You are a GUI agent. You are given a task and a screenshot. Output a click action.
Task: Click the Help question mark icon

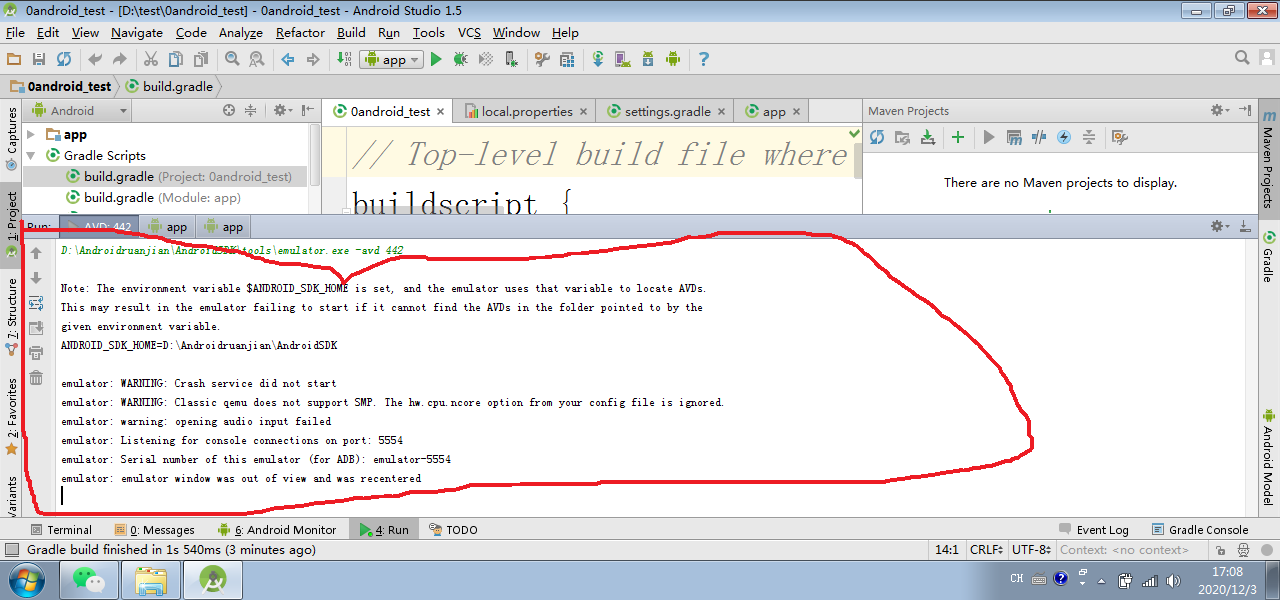coord(704,59)
